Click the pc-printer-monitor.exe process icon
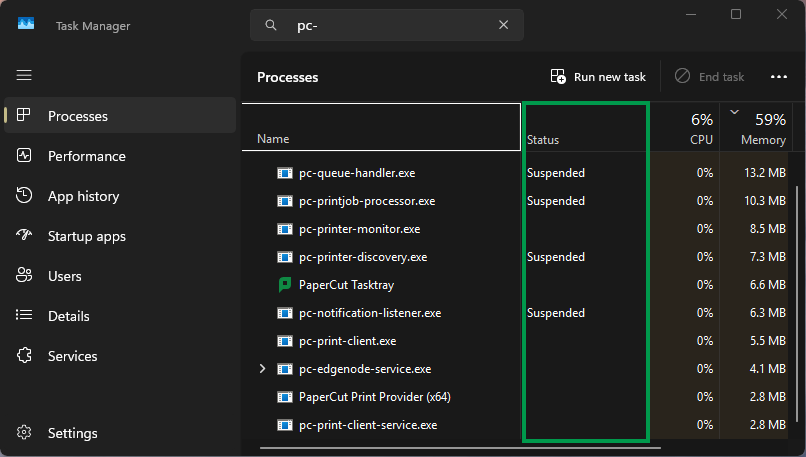 (x=285, y=229)
